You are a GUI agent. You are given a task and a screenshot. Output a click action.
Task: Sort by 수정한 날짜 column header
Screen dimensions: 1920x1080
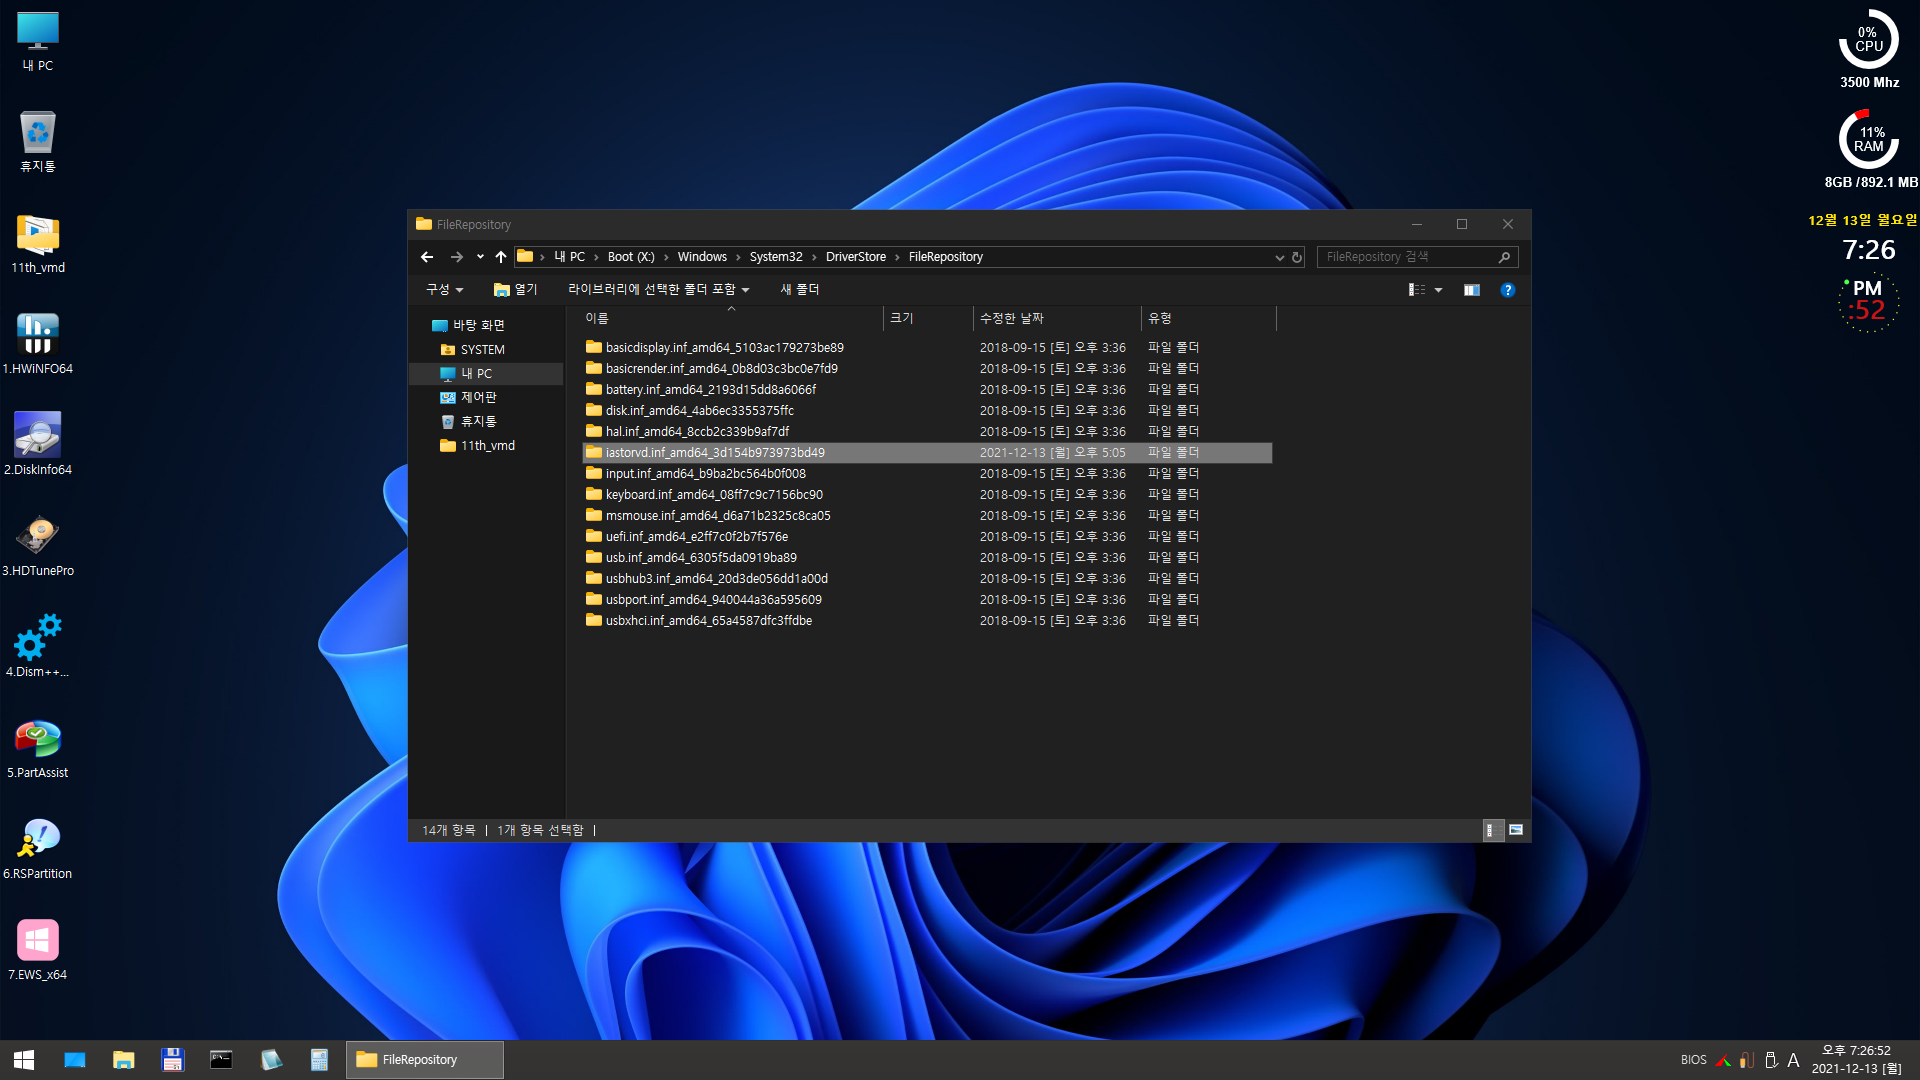(1056, 318)
